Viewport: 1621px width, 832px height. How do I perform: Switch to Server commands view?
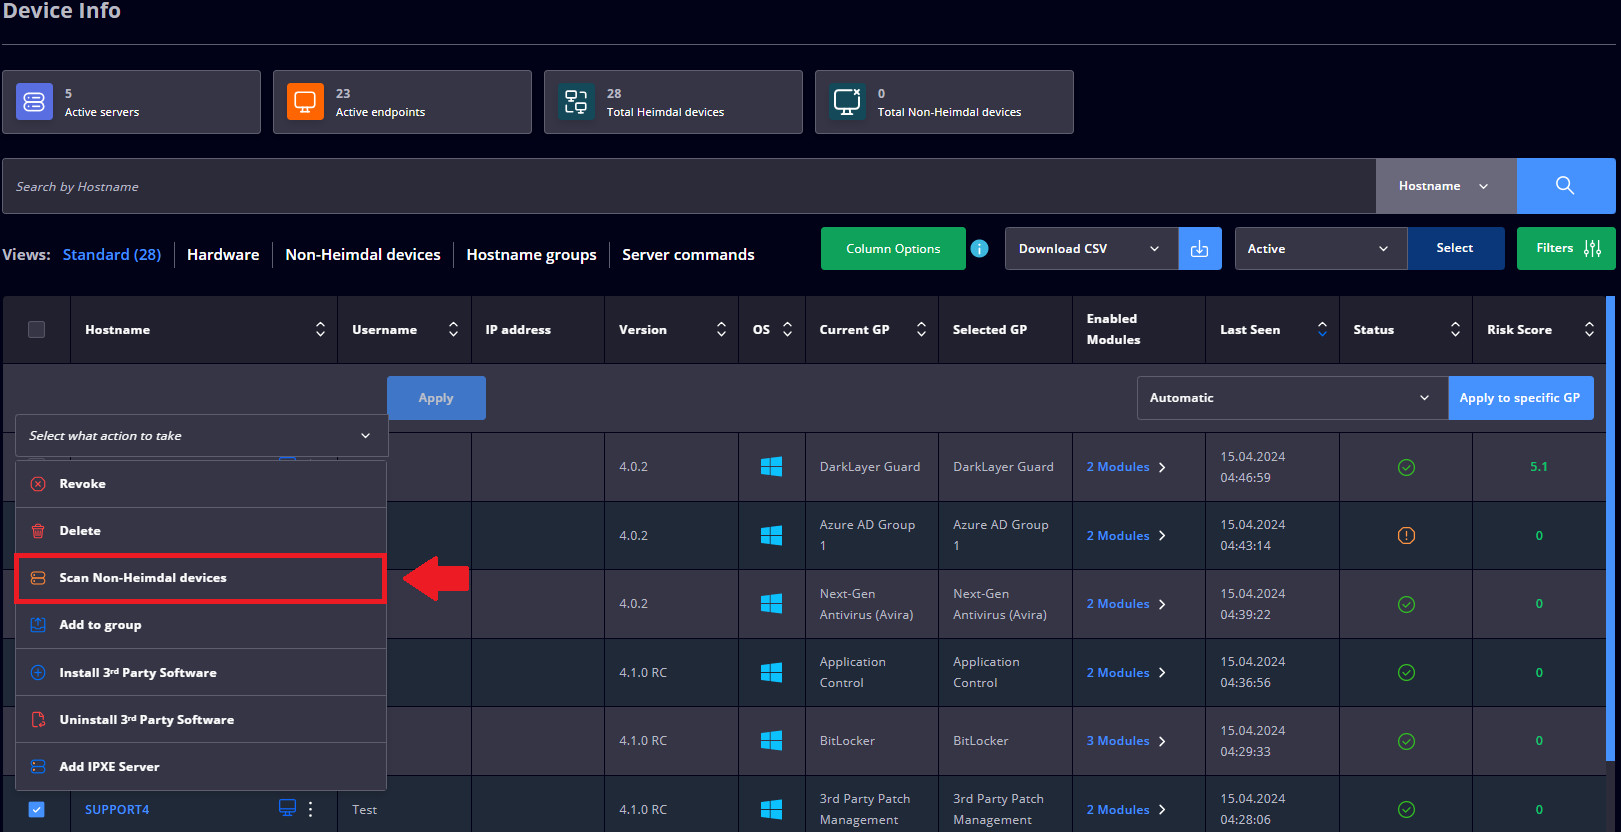click(x=688, y=255)
